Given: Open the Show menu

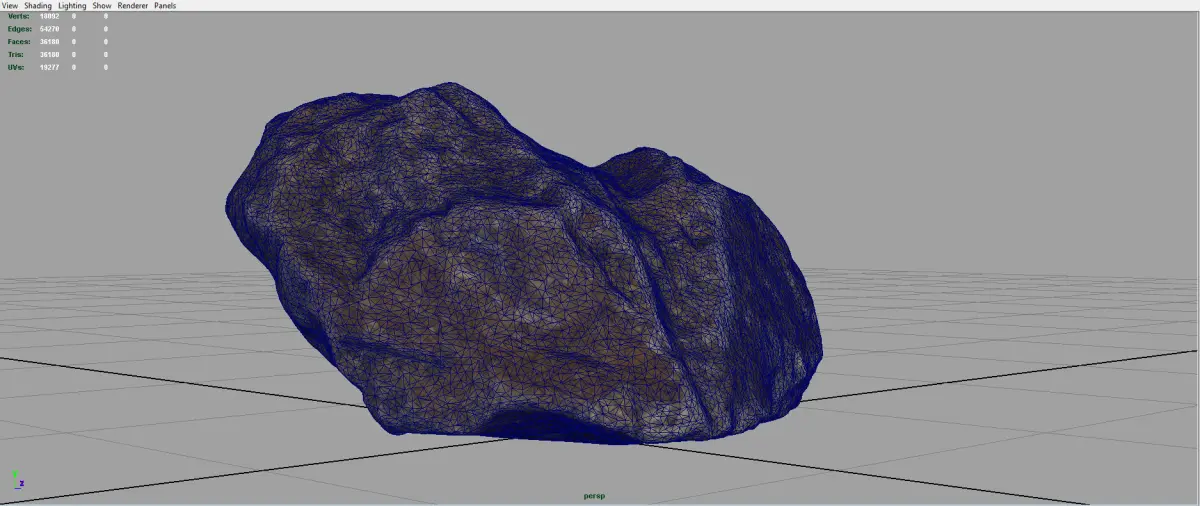Looking at the screenshot, I should [x=102, y=5].
